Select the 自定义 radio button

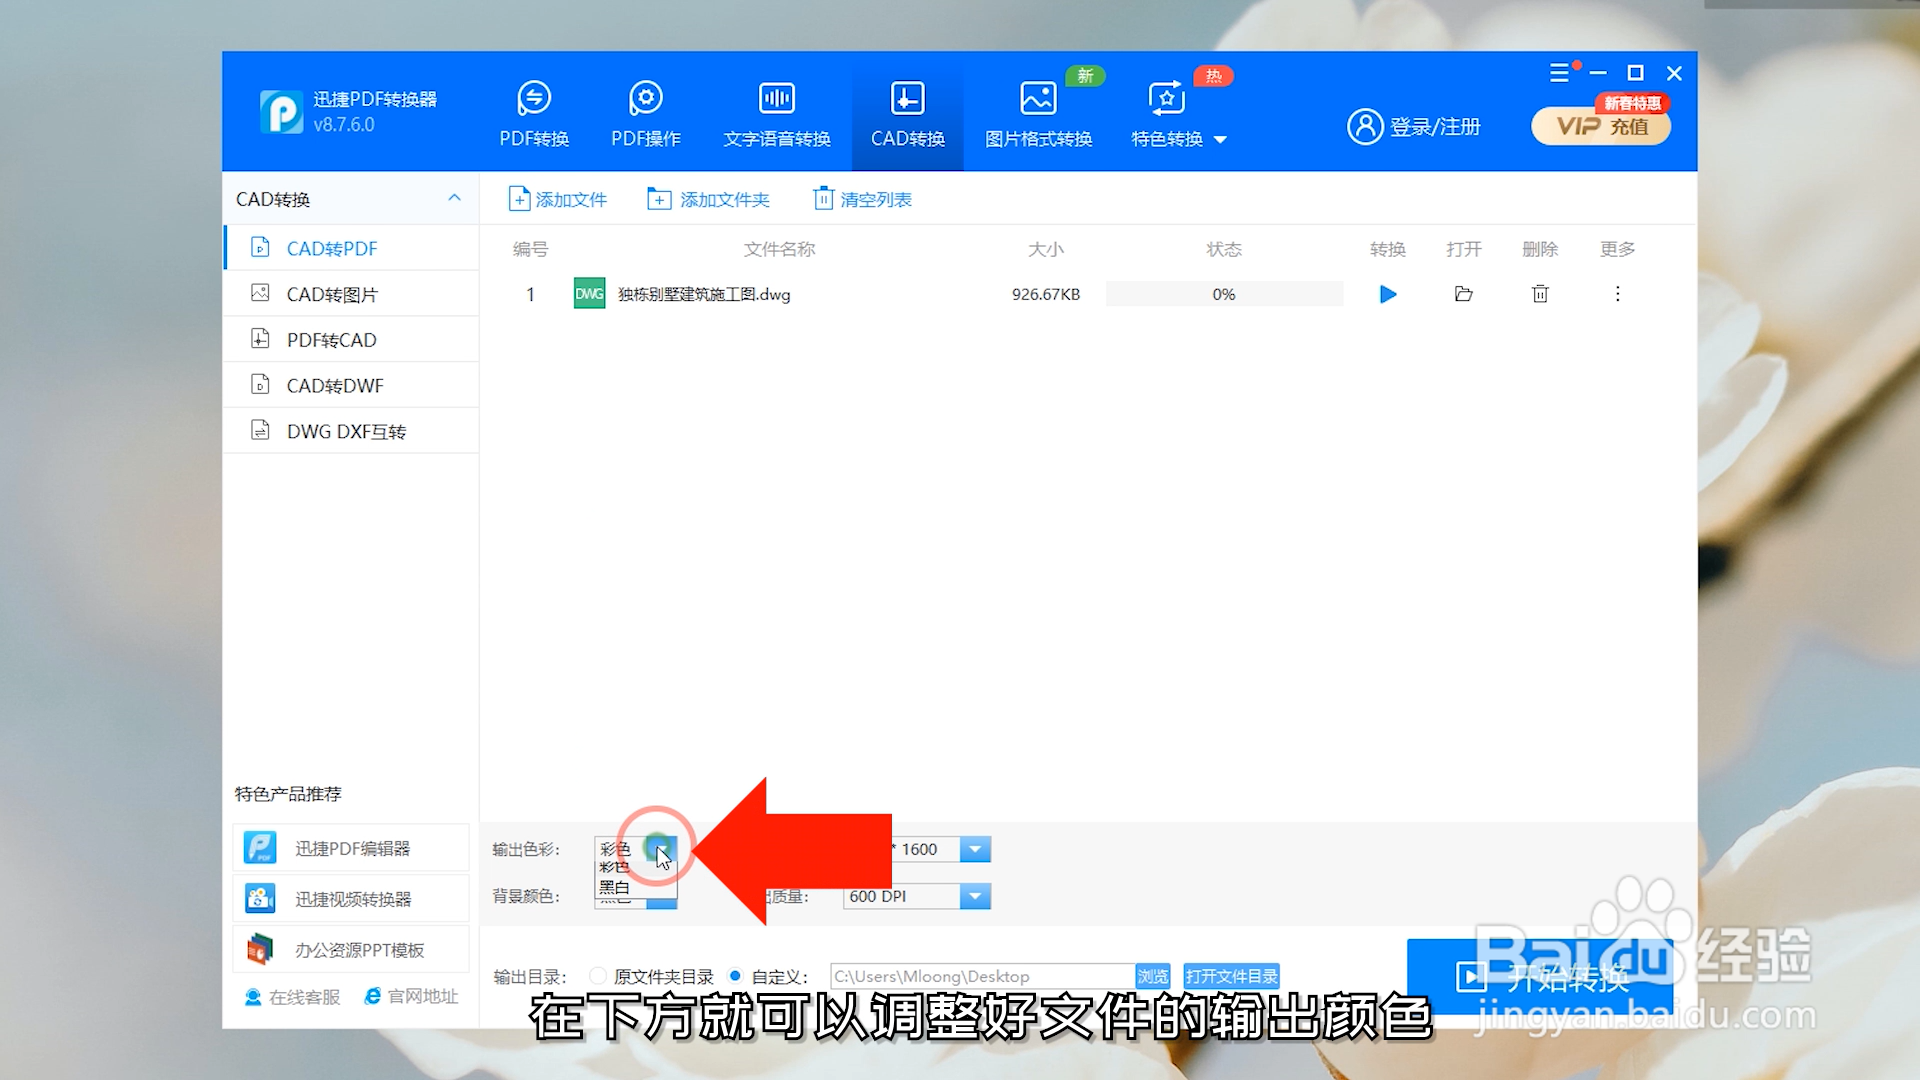click(x=735, y=976)
